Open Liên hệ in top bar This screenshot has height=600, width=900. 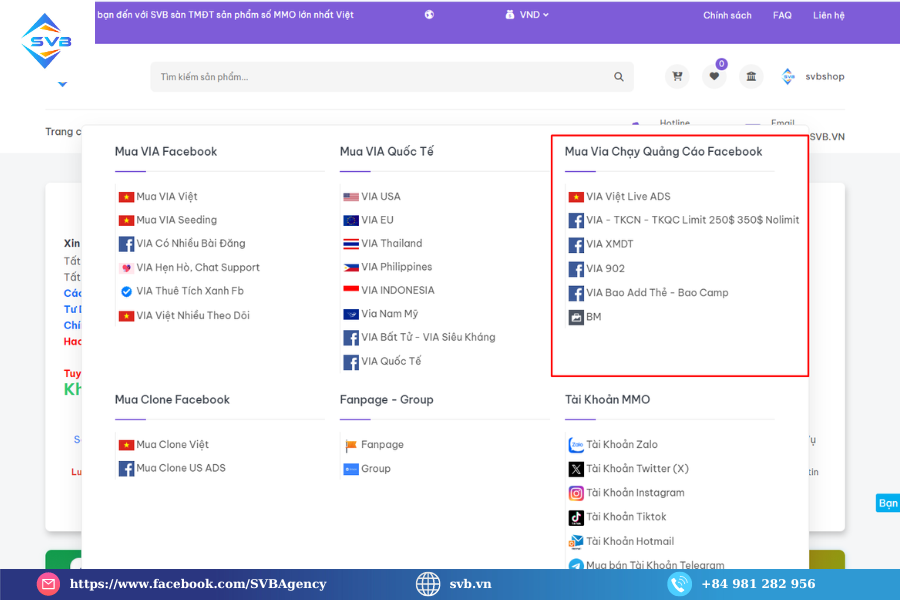[828, 16]
